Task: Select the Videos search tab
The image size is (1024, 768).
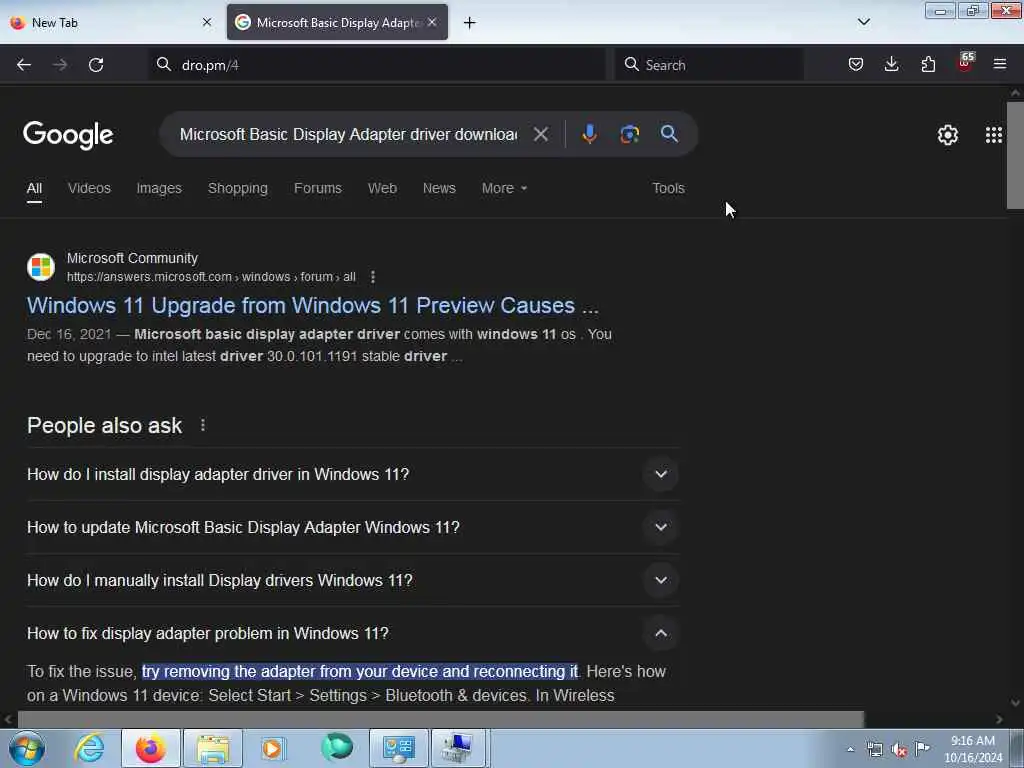Action: point(89,188)
